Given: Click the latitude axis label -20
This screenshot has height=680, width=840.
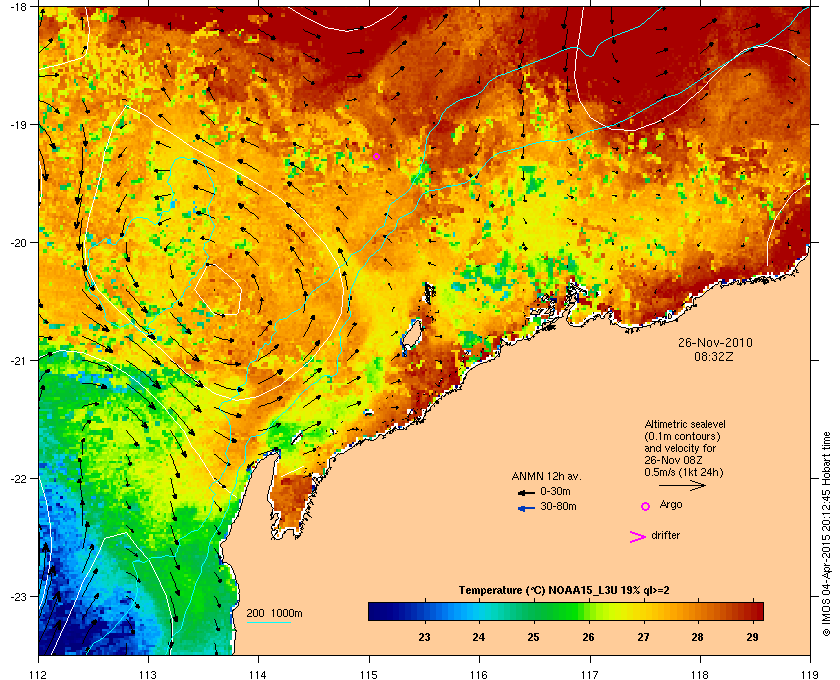Looking at the screenshot, I should click(x=19, y=243).
